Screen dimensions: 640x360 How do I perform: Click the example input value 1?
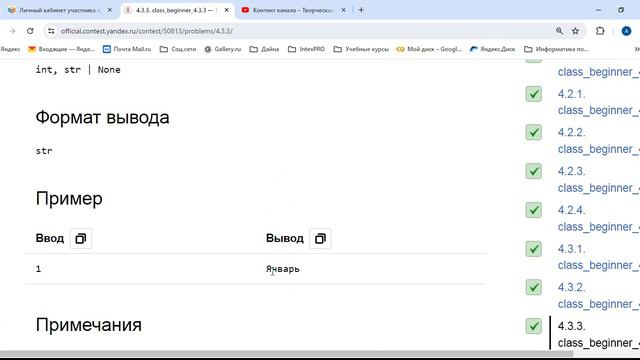coord(38,269)
